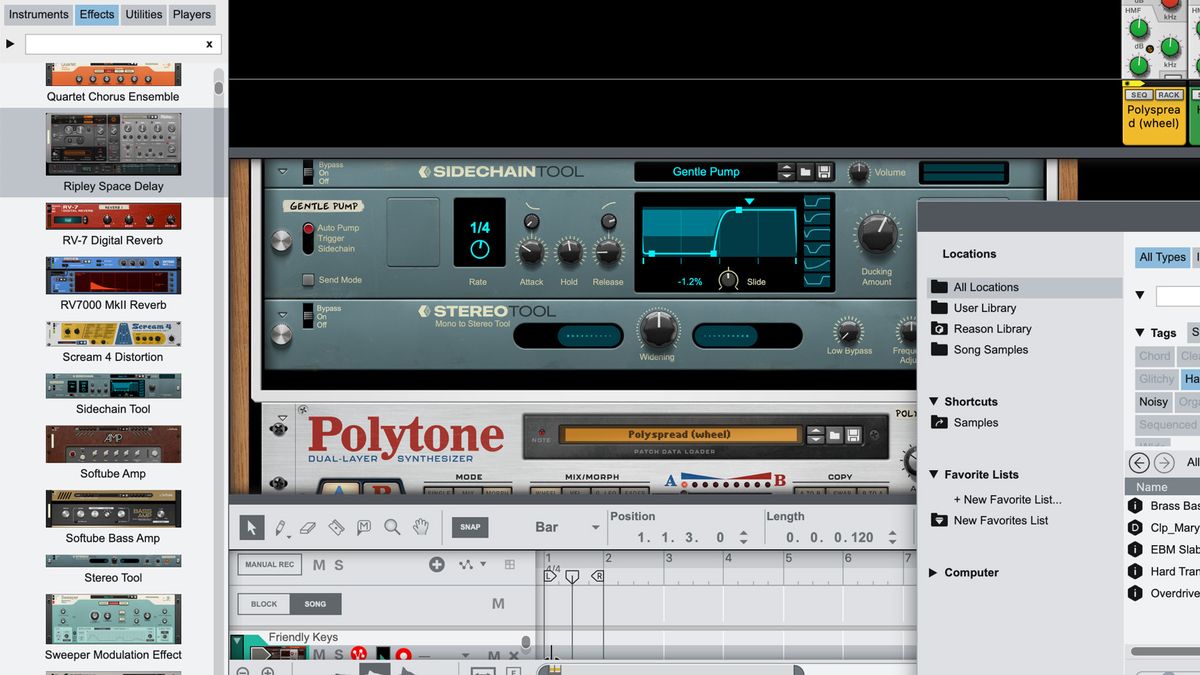
Task: Select the Magnifying glass zoom tool
Action: point(390,527)
